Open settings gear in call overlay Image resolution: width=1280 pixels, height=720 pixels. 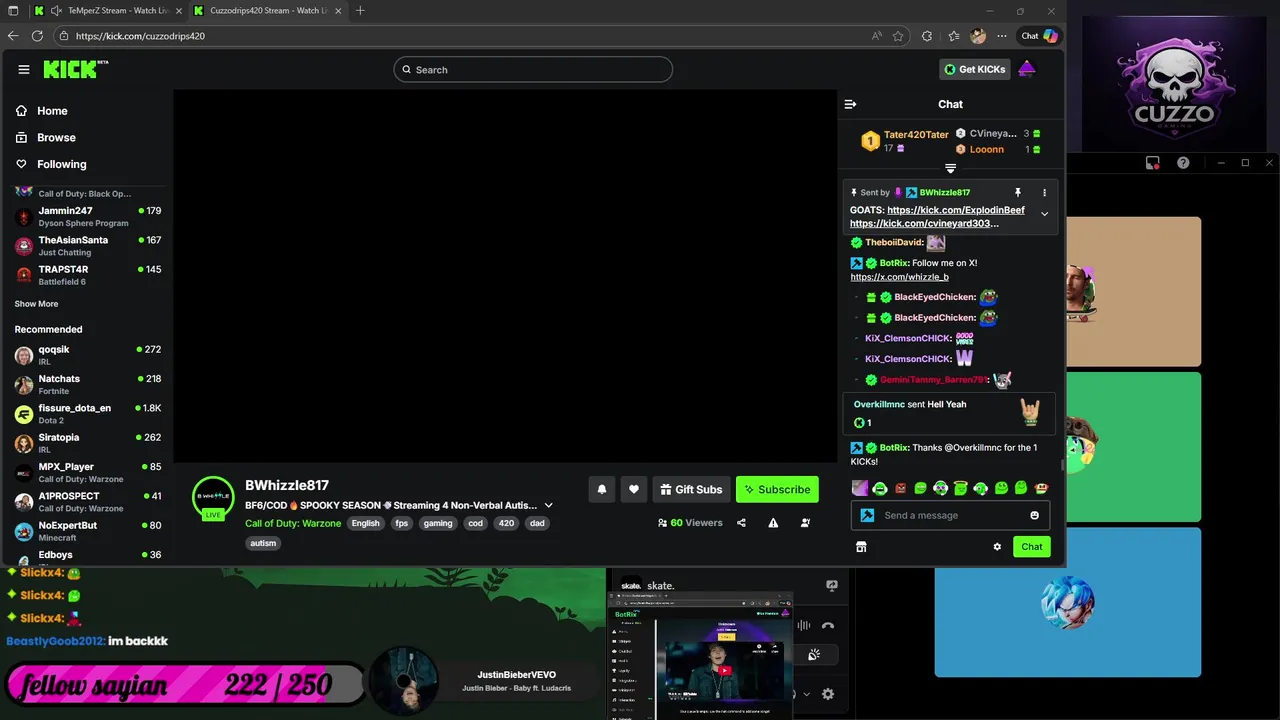828,694
